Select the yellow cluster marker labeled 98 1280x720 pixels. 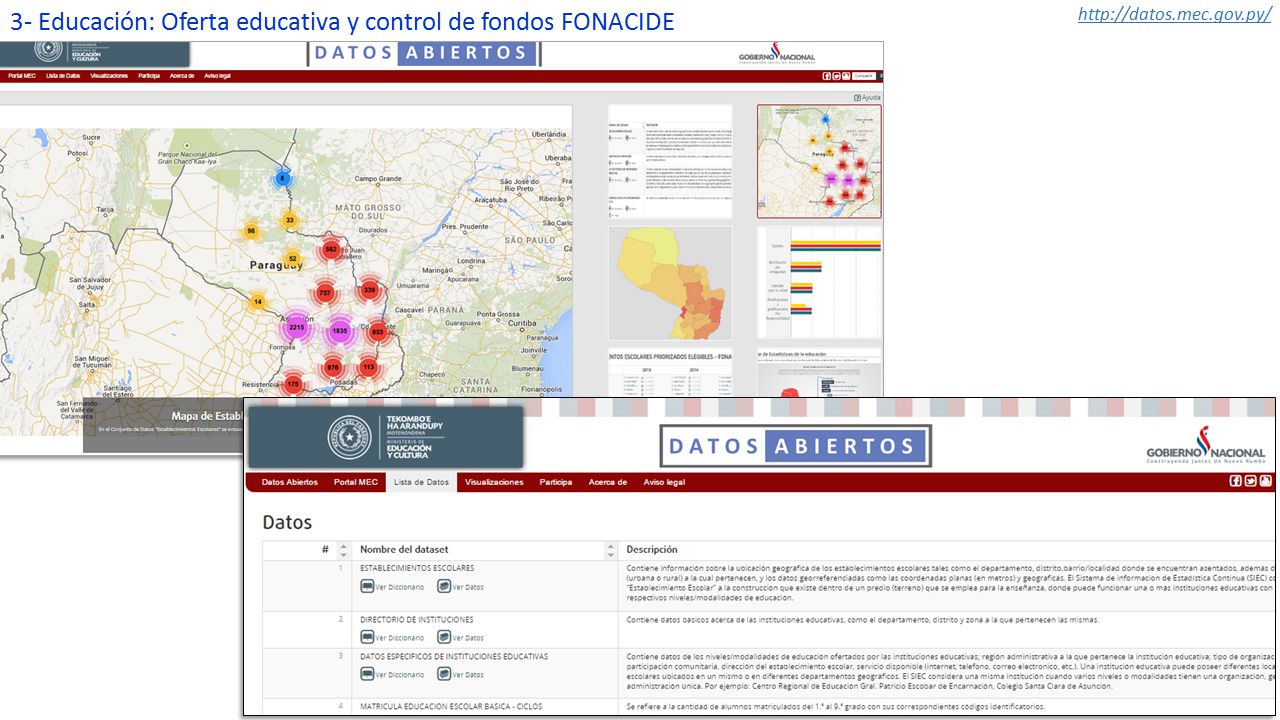(x=251, y=231)
